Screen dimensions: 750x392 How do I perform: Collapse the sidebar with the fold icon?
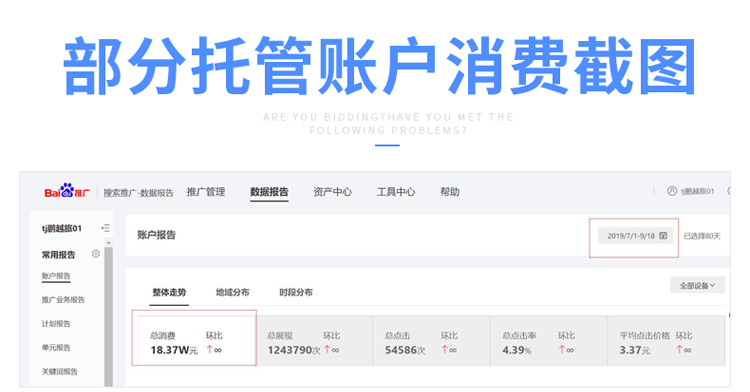(106, 228)
